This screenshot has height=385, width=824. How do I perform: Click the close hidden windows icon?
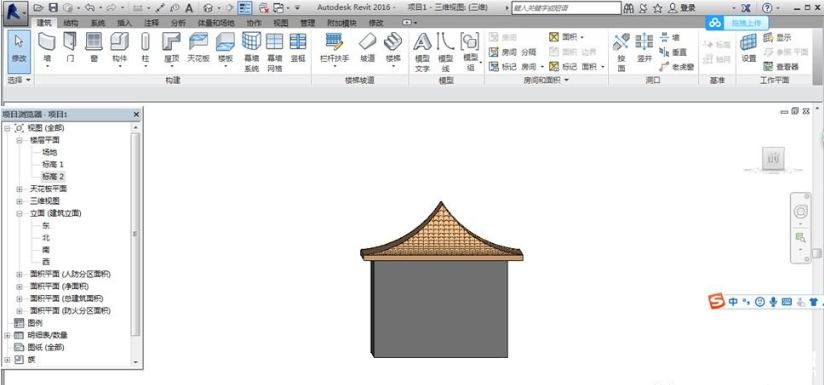264,8
